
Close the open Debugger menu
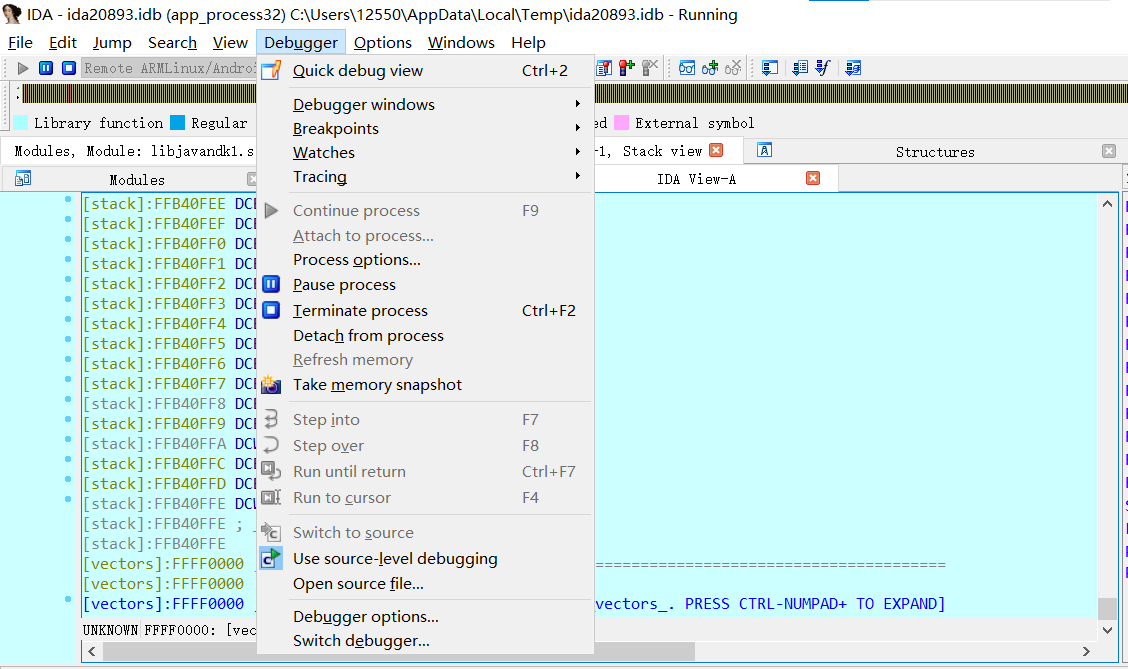point(301,42)
